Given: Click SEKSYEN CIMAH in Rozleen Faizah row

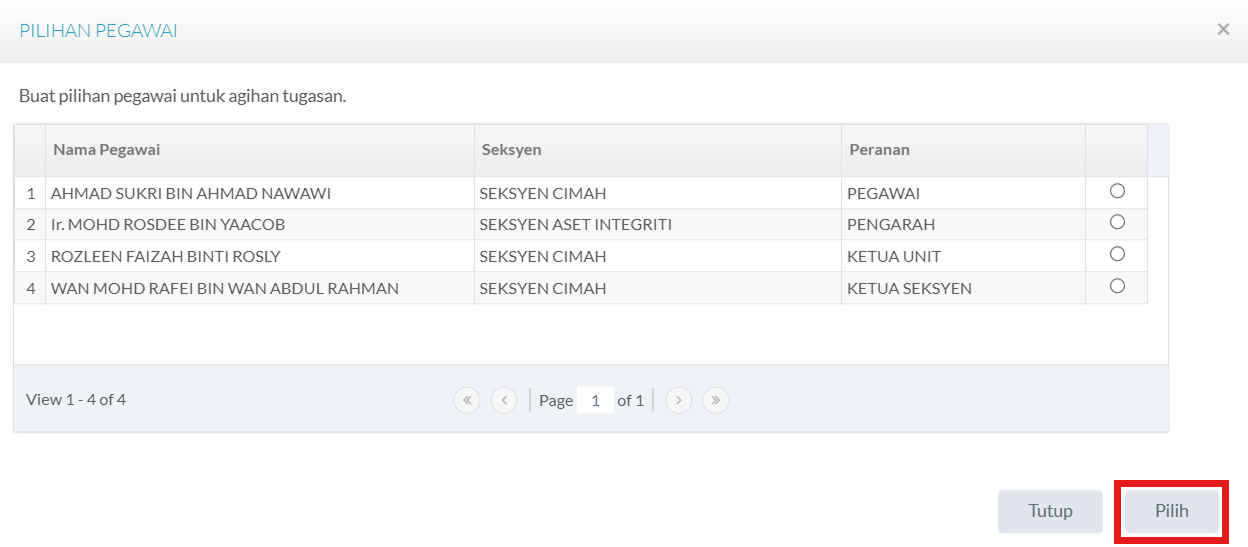Looking at the screenshot, I should coord(657,257).
